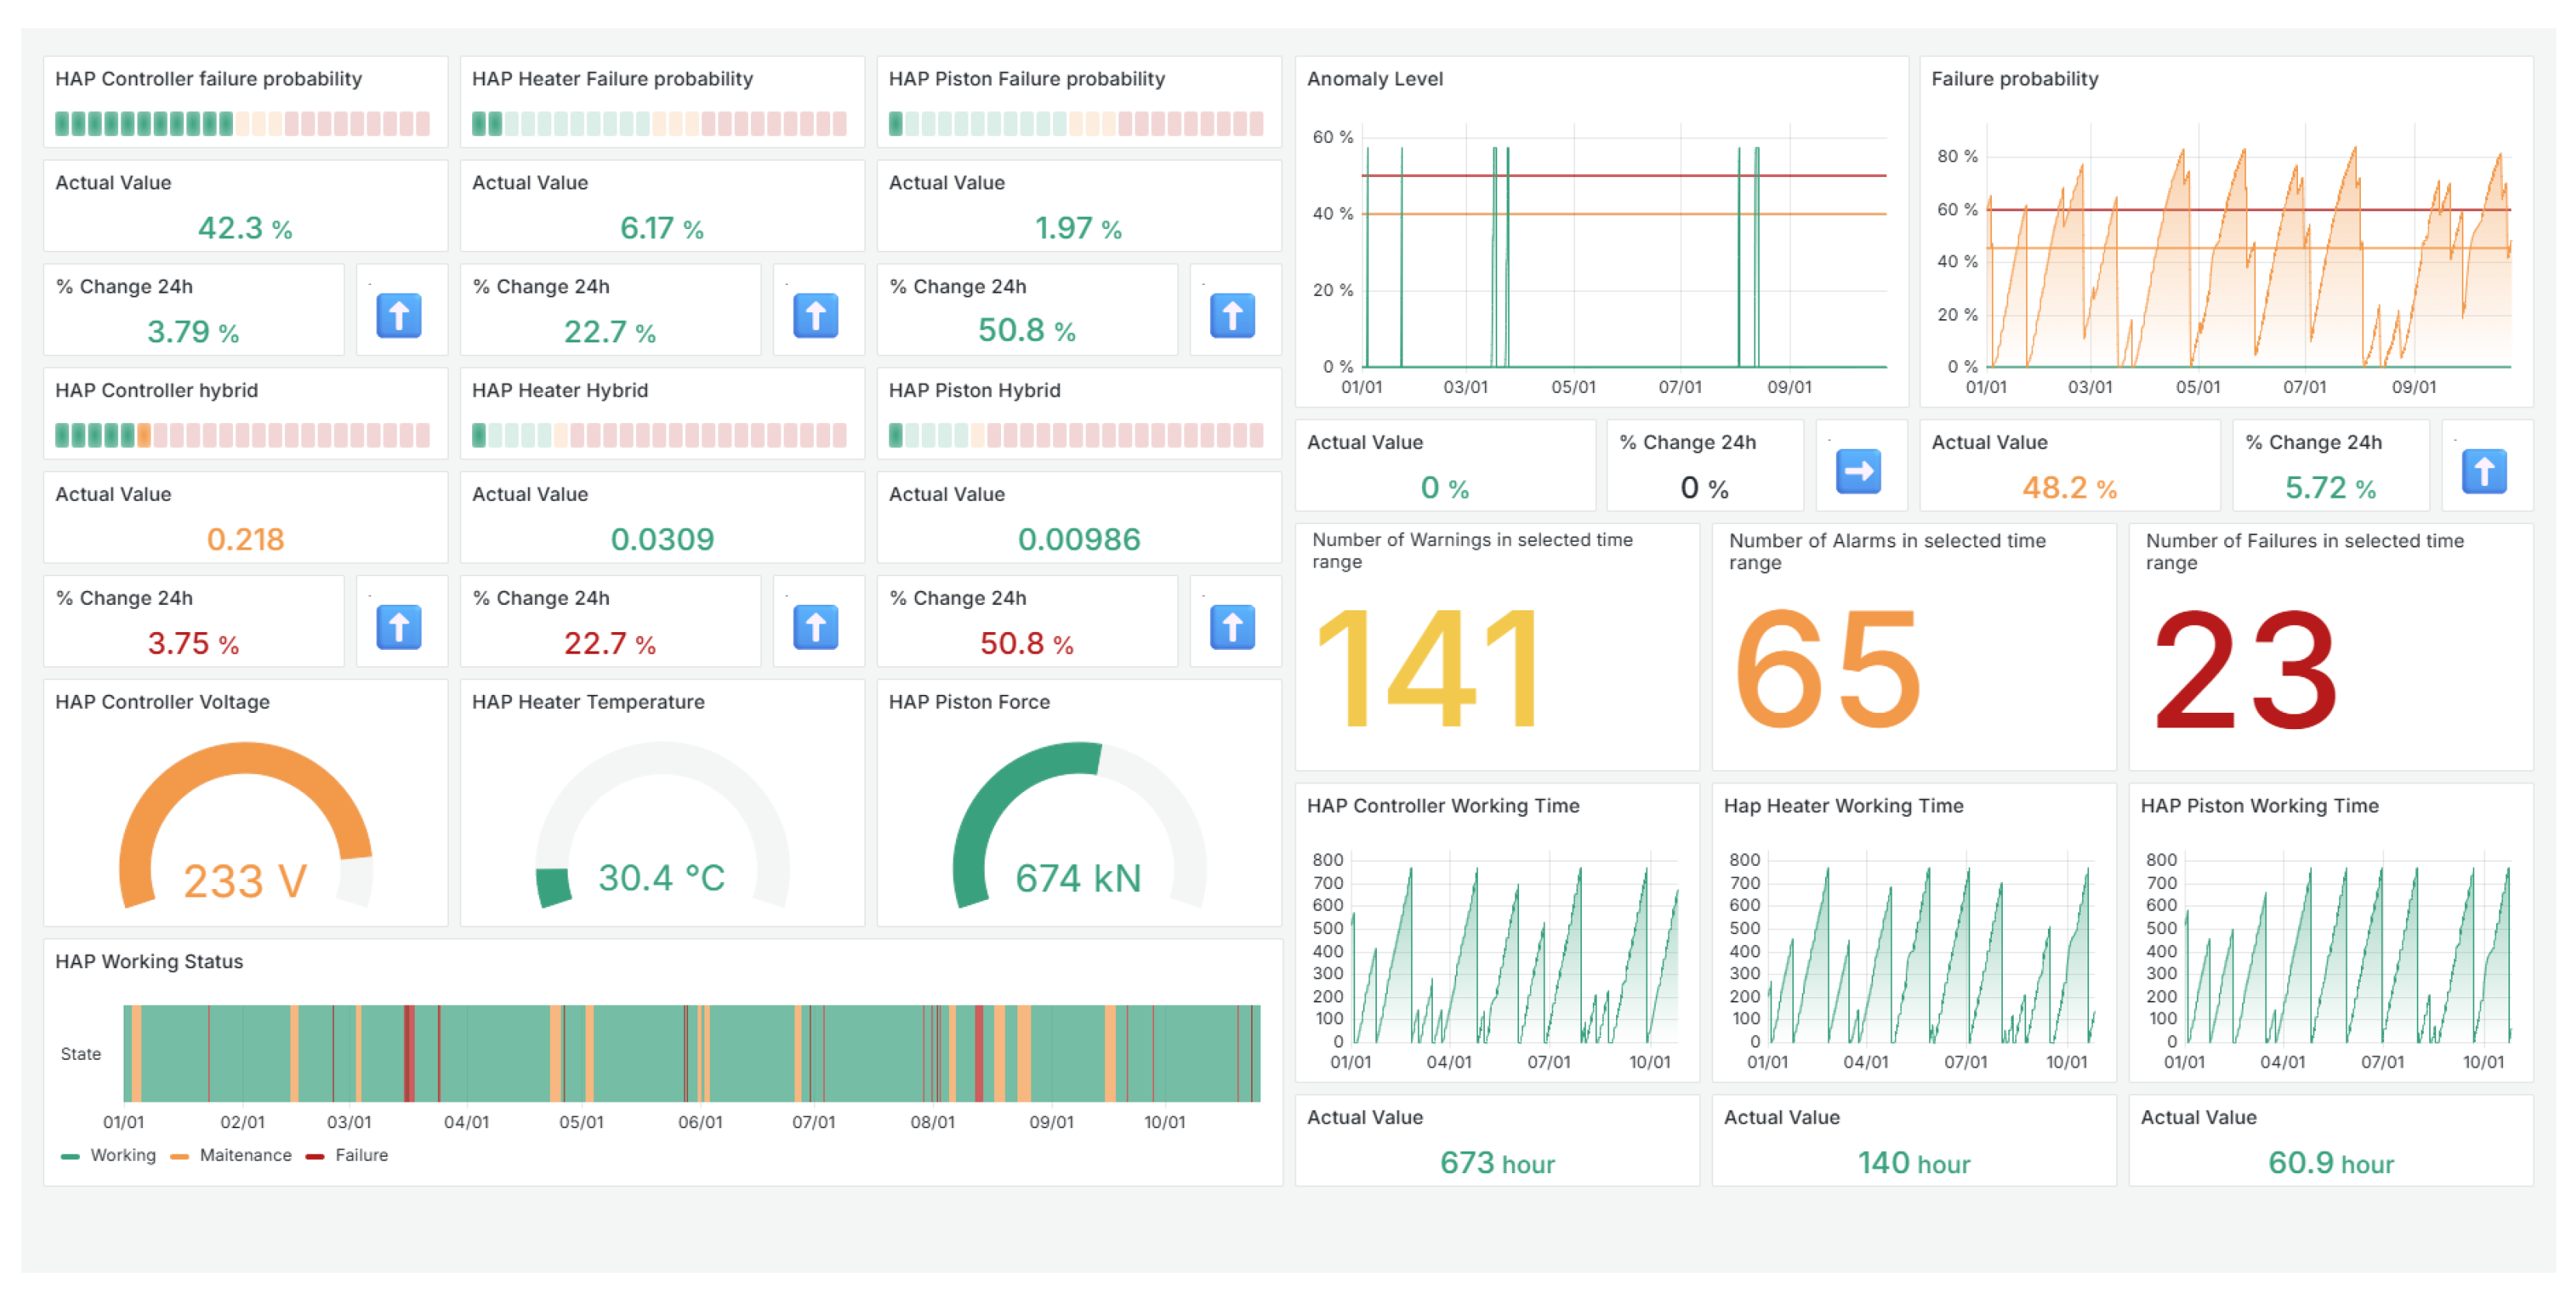Click the up arrow beside Piston Failure % Change 24h
This screenshot has width=2576, height=1292.
(1232, 316)
